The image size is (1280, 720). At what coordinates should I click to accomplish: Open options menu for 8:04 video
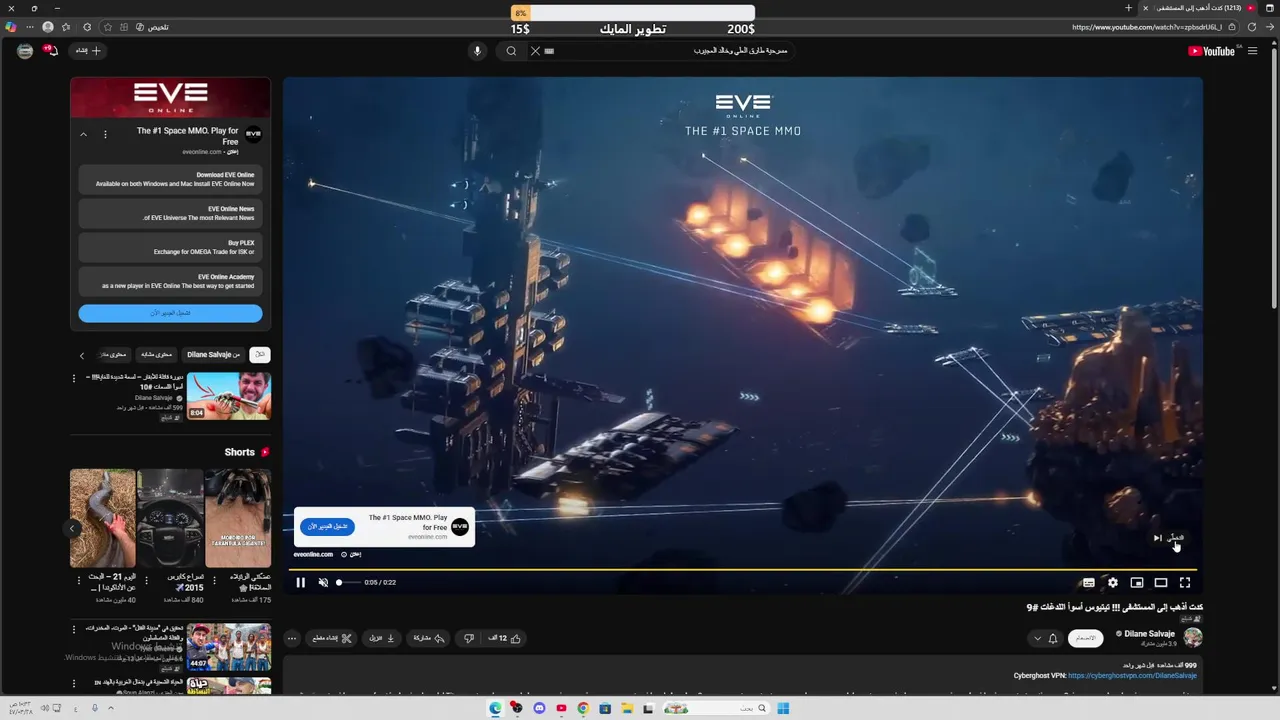73,378
